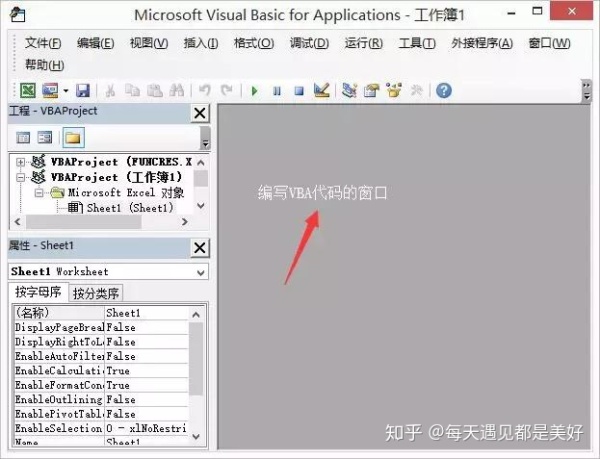Open Properties Window toolbar icon

point(371,91)
